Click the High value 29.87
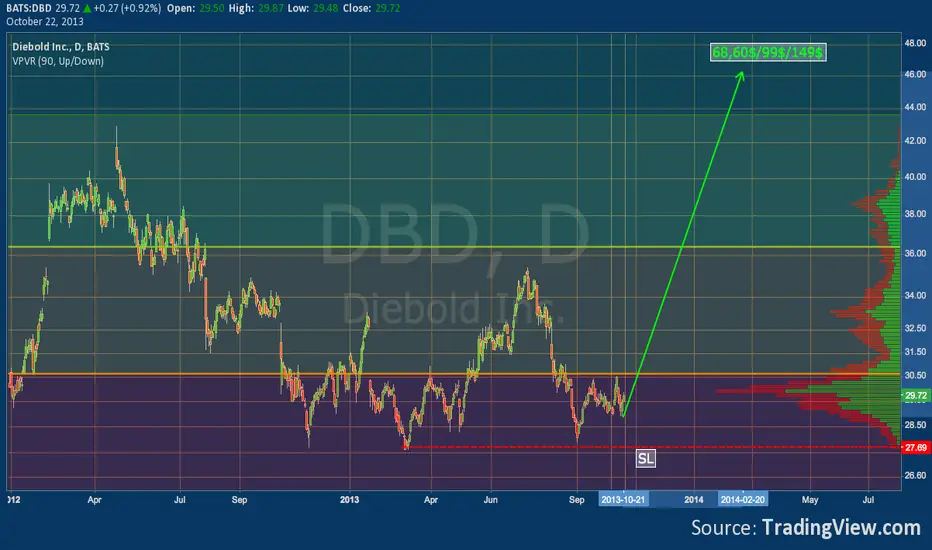The height and width of the screenshot is (550, 932). 270,8
